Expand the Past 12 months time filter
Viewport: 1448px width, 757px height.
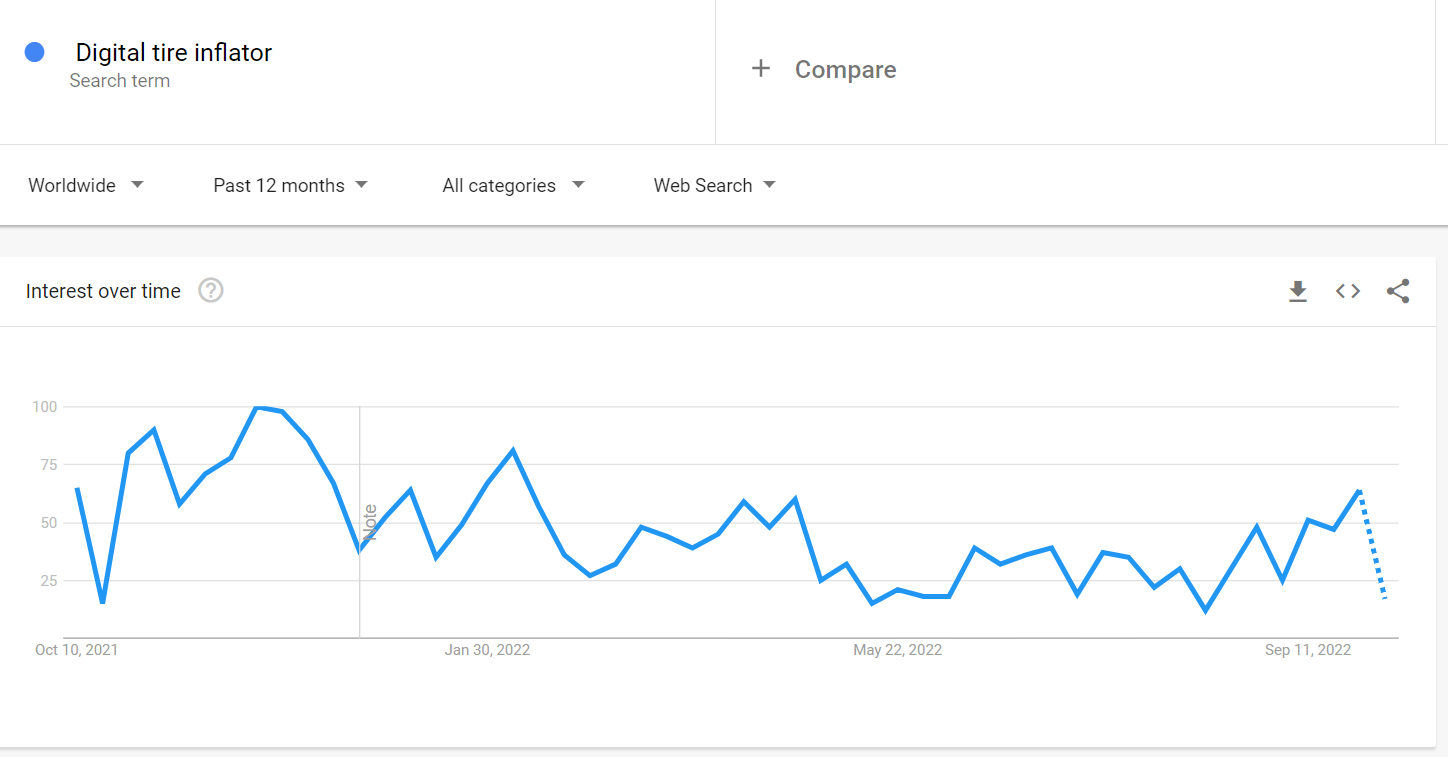pyautogui.click(x=291, y=185)
